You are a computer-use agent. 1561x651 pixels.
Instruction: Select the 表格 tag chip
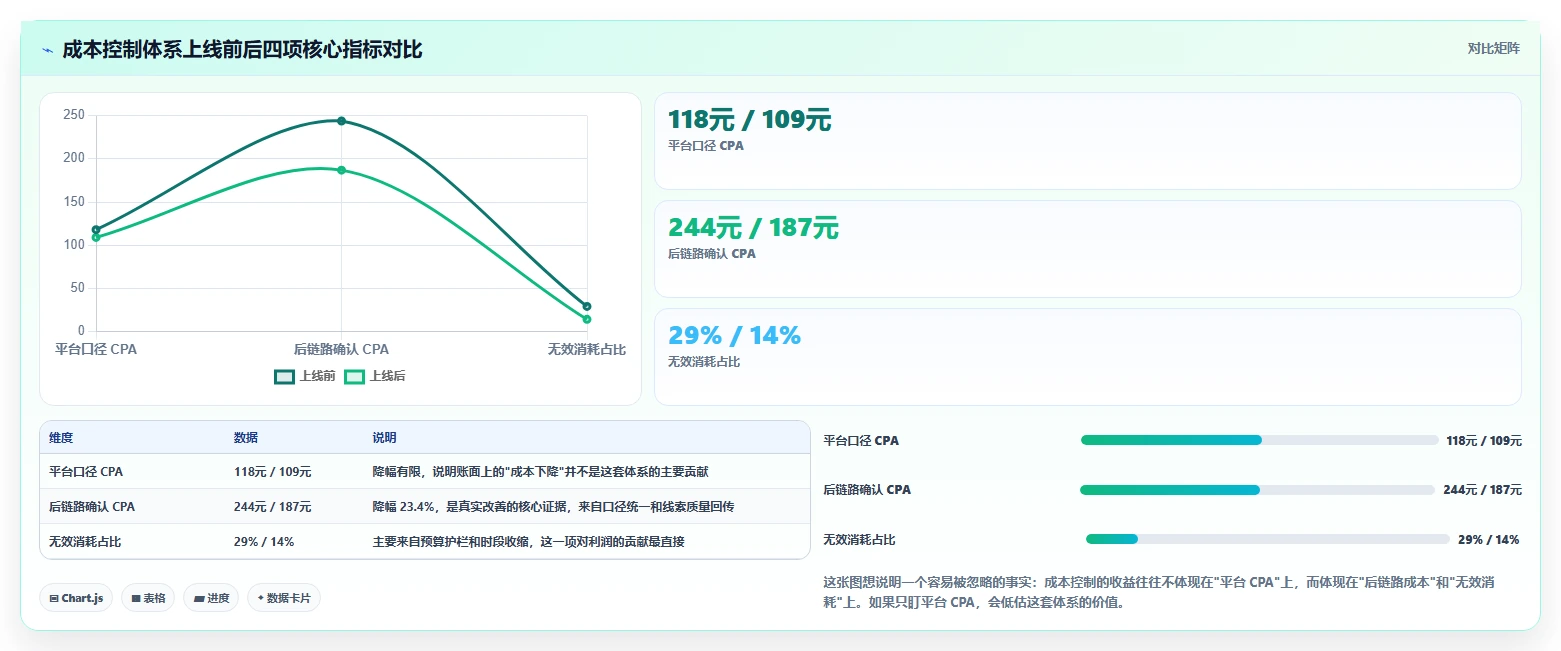click(148, 598)
